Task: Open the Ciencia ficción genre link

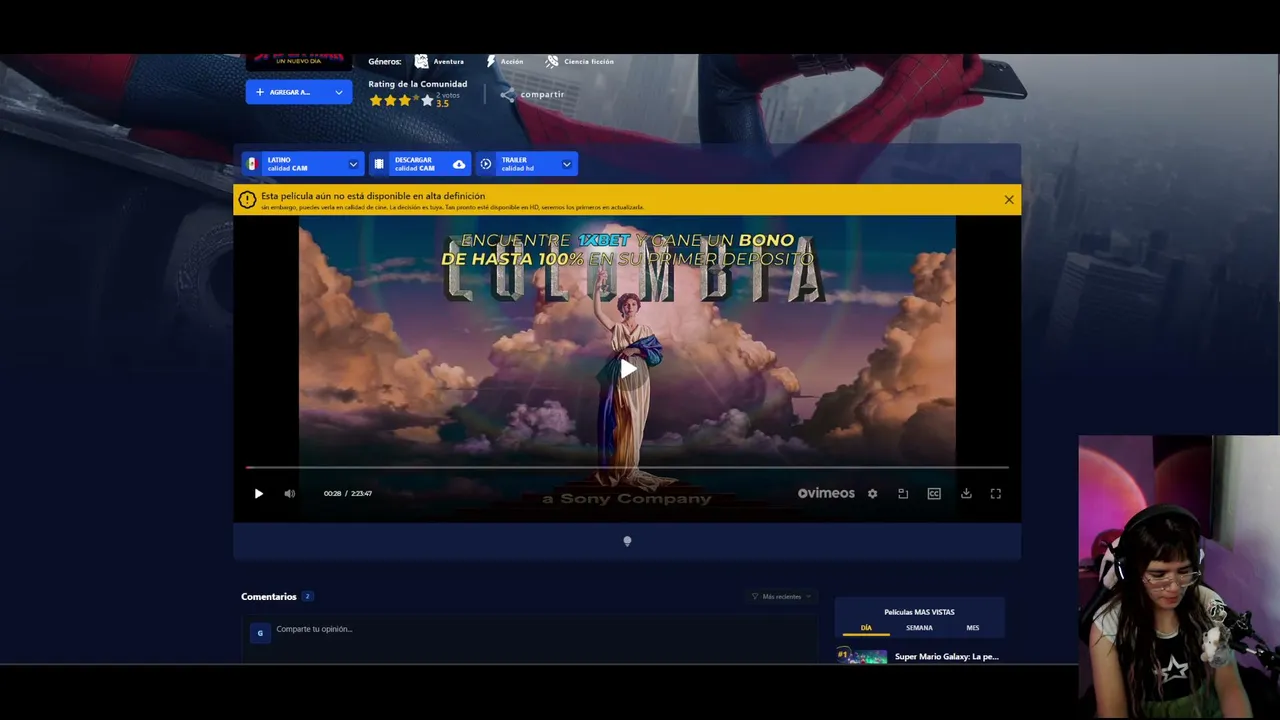Action: tap(589, 61)
